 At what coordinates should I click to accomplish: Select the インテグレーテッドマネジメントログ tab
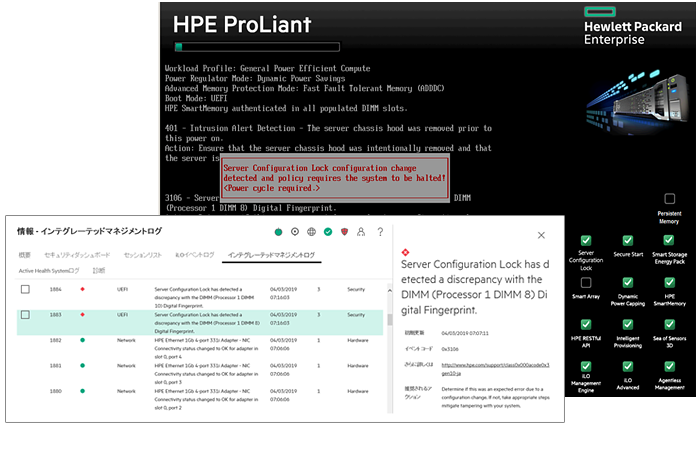coord(271,255)
